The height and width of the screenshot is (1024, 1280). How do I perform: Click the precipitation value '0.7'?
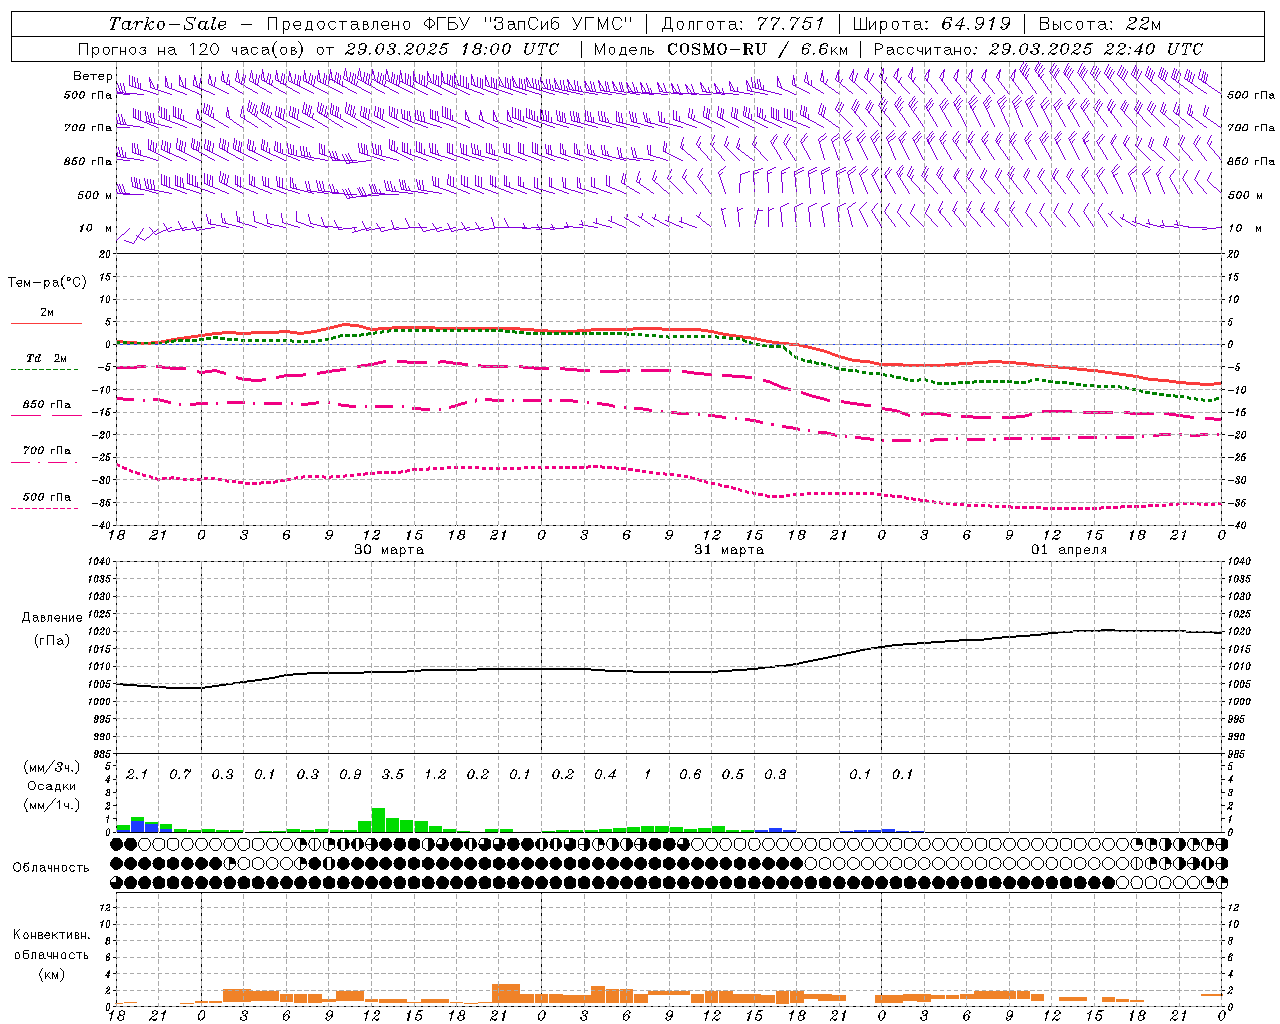180,775
